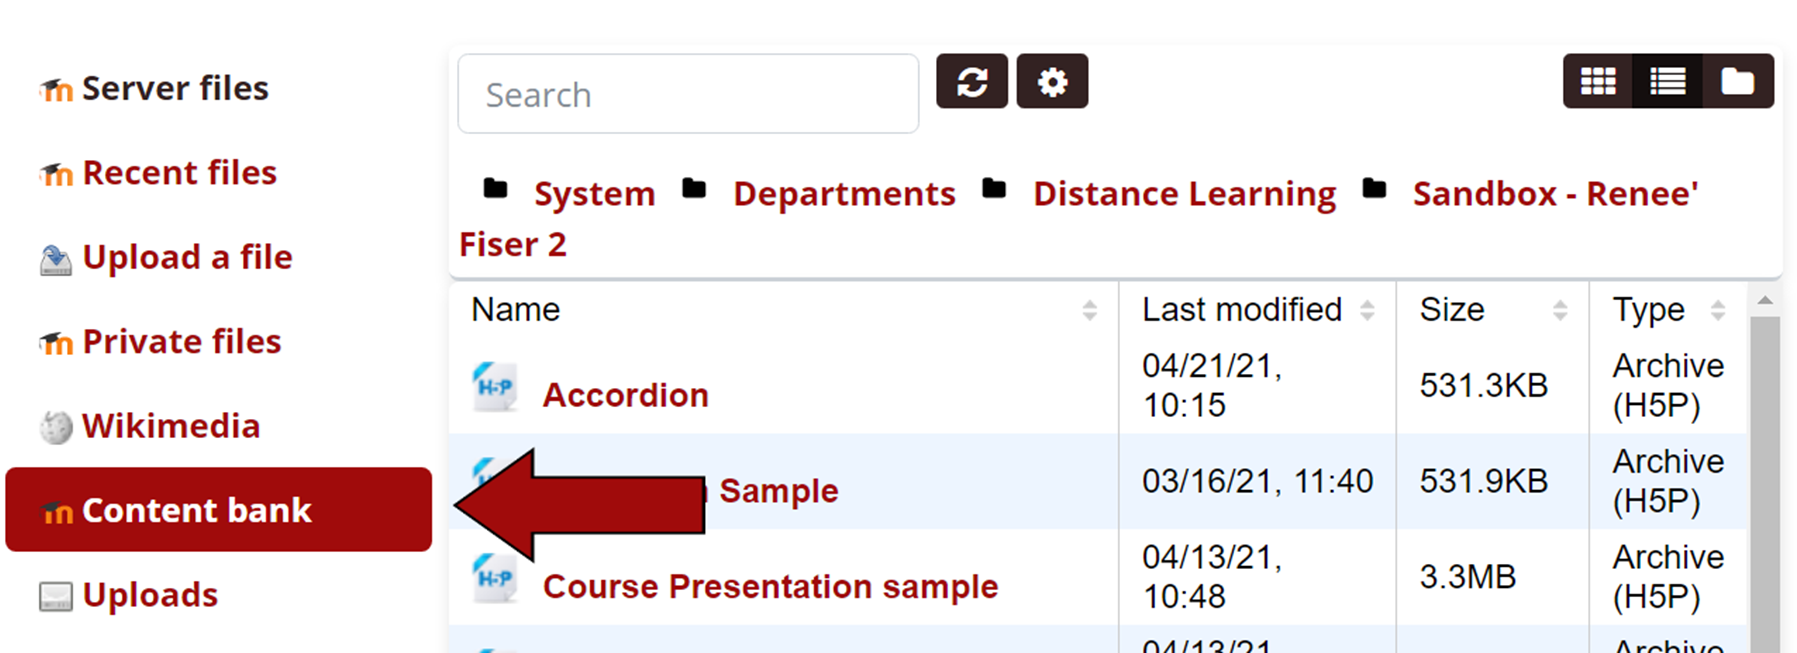Enable the list view display
This screenshot has height=653, width=1797.
(1666, 81)
